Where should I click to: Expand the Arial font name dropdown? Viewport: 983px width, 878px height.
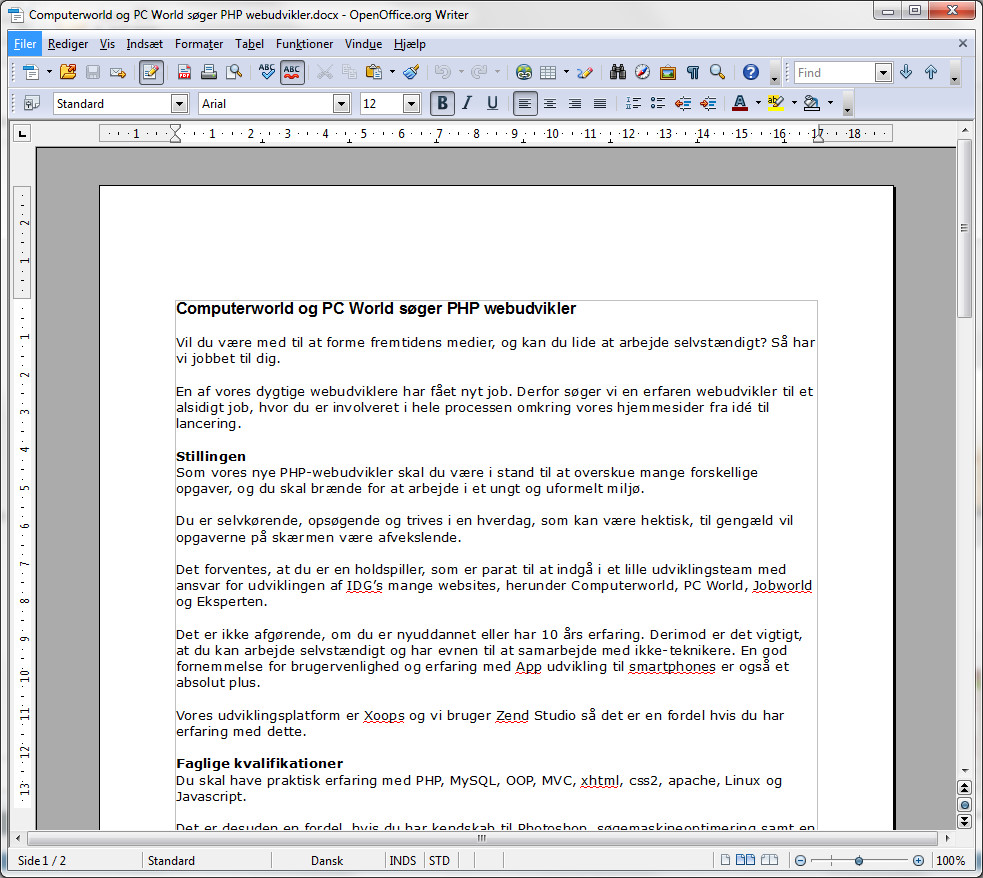[341, 103]
